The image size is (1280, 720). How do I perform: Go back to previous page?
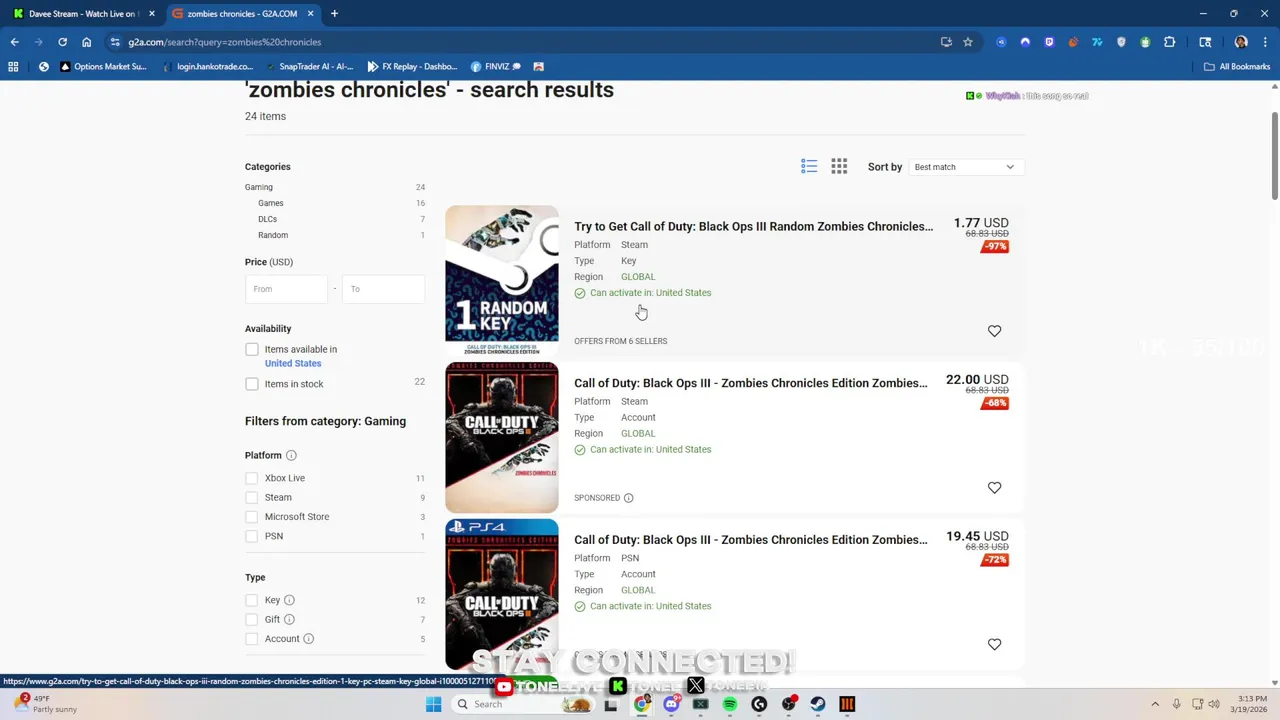tap(14, 42)
